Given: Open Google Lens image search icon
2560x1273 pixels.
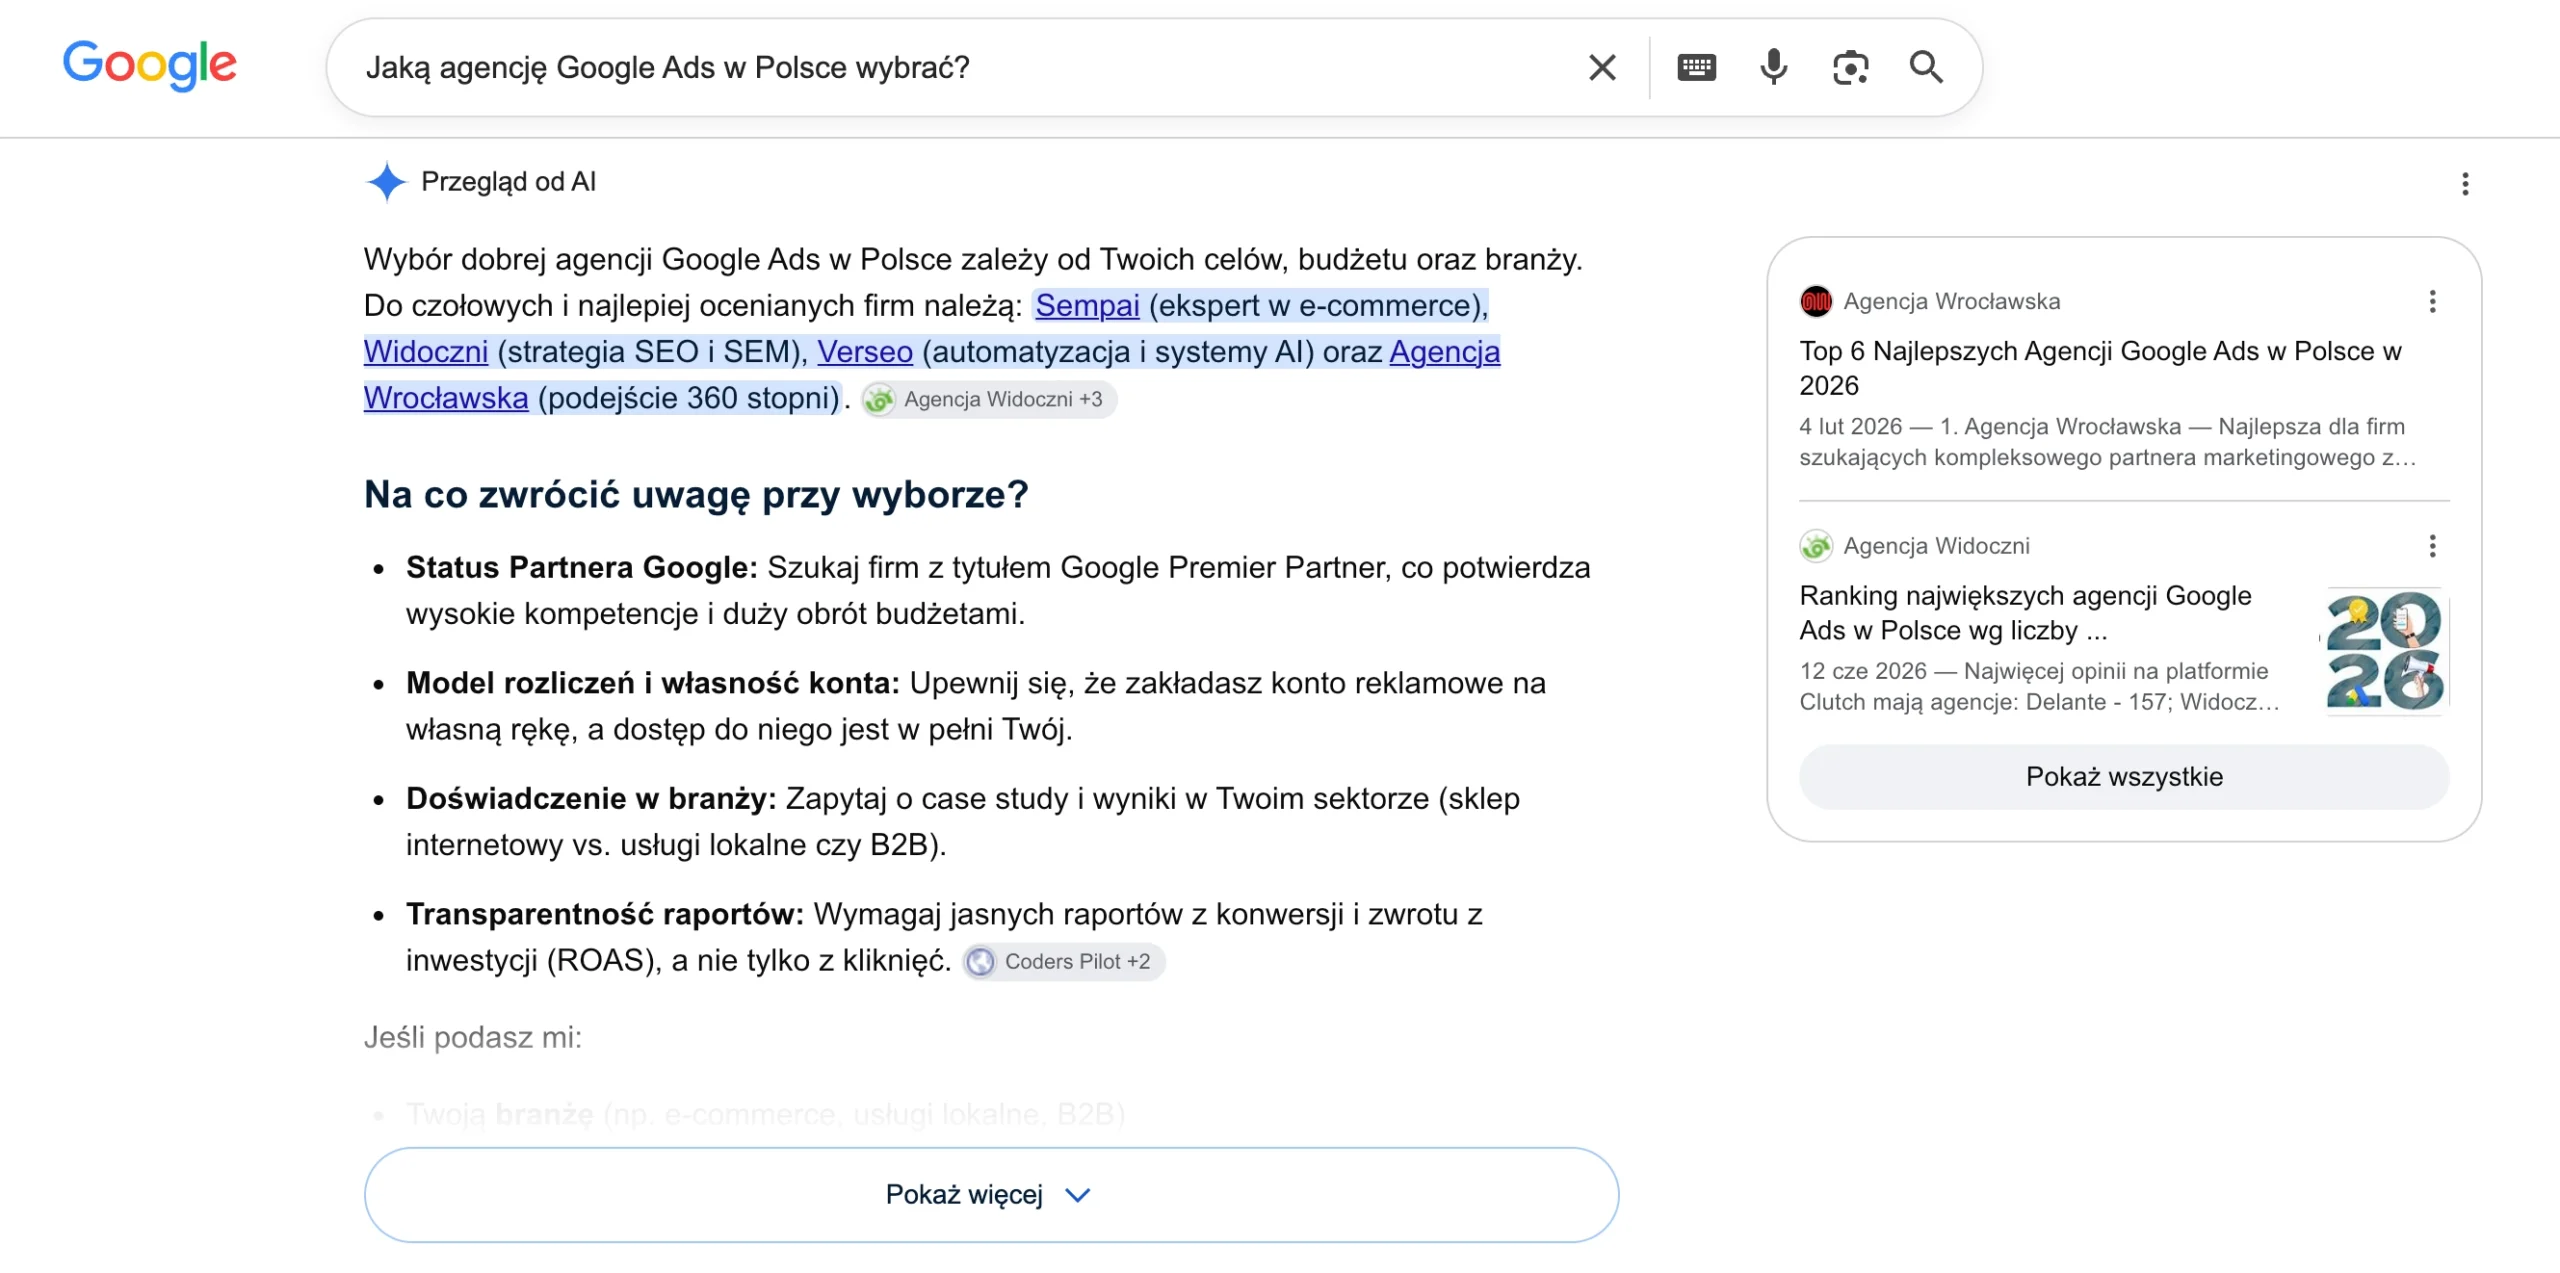Looking at the screenshot, I should click(1850, 68).
